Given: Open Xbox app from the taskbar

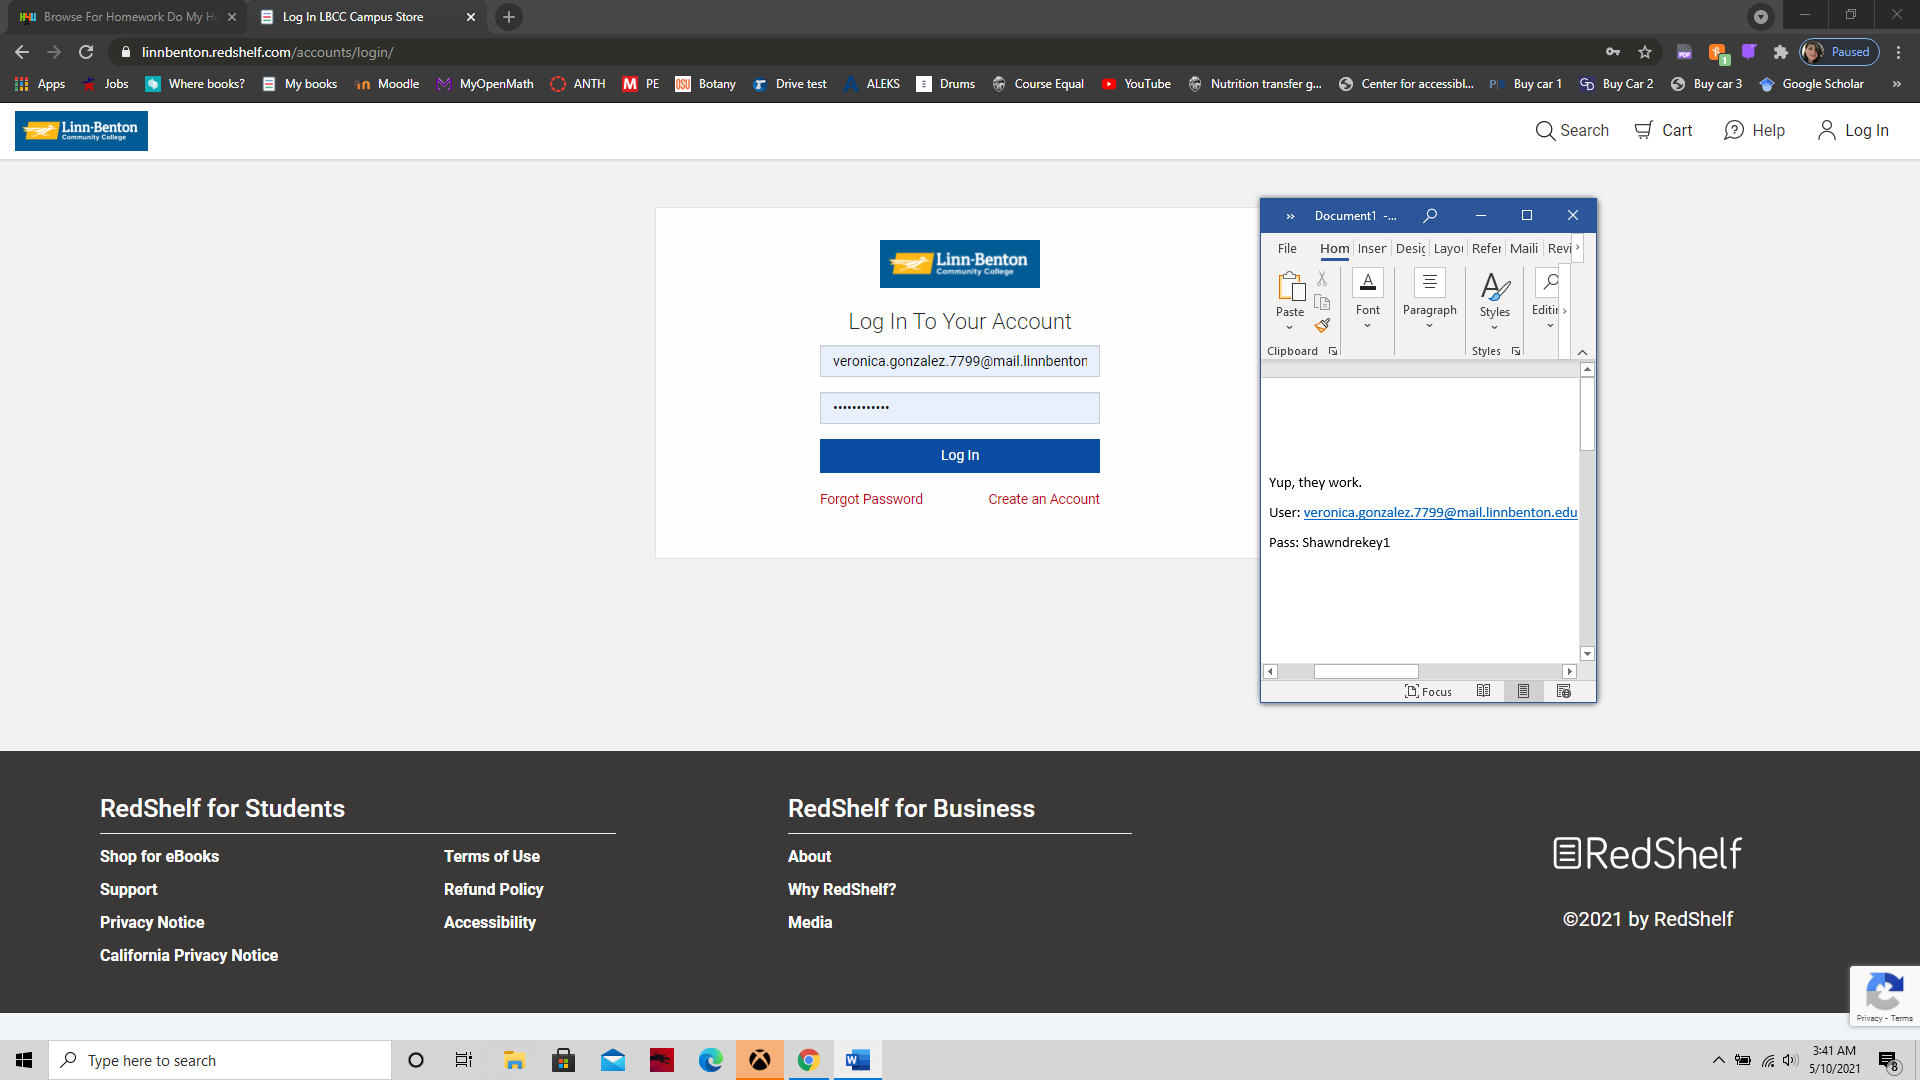Looking at the screenshot, I should tap(760, 1060).
